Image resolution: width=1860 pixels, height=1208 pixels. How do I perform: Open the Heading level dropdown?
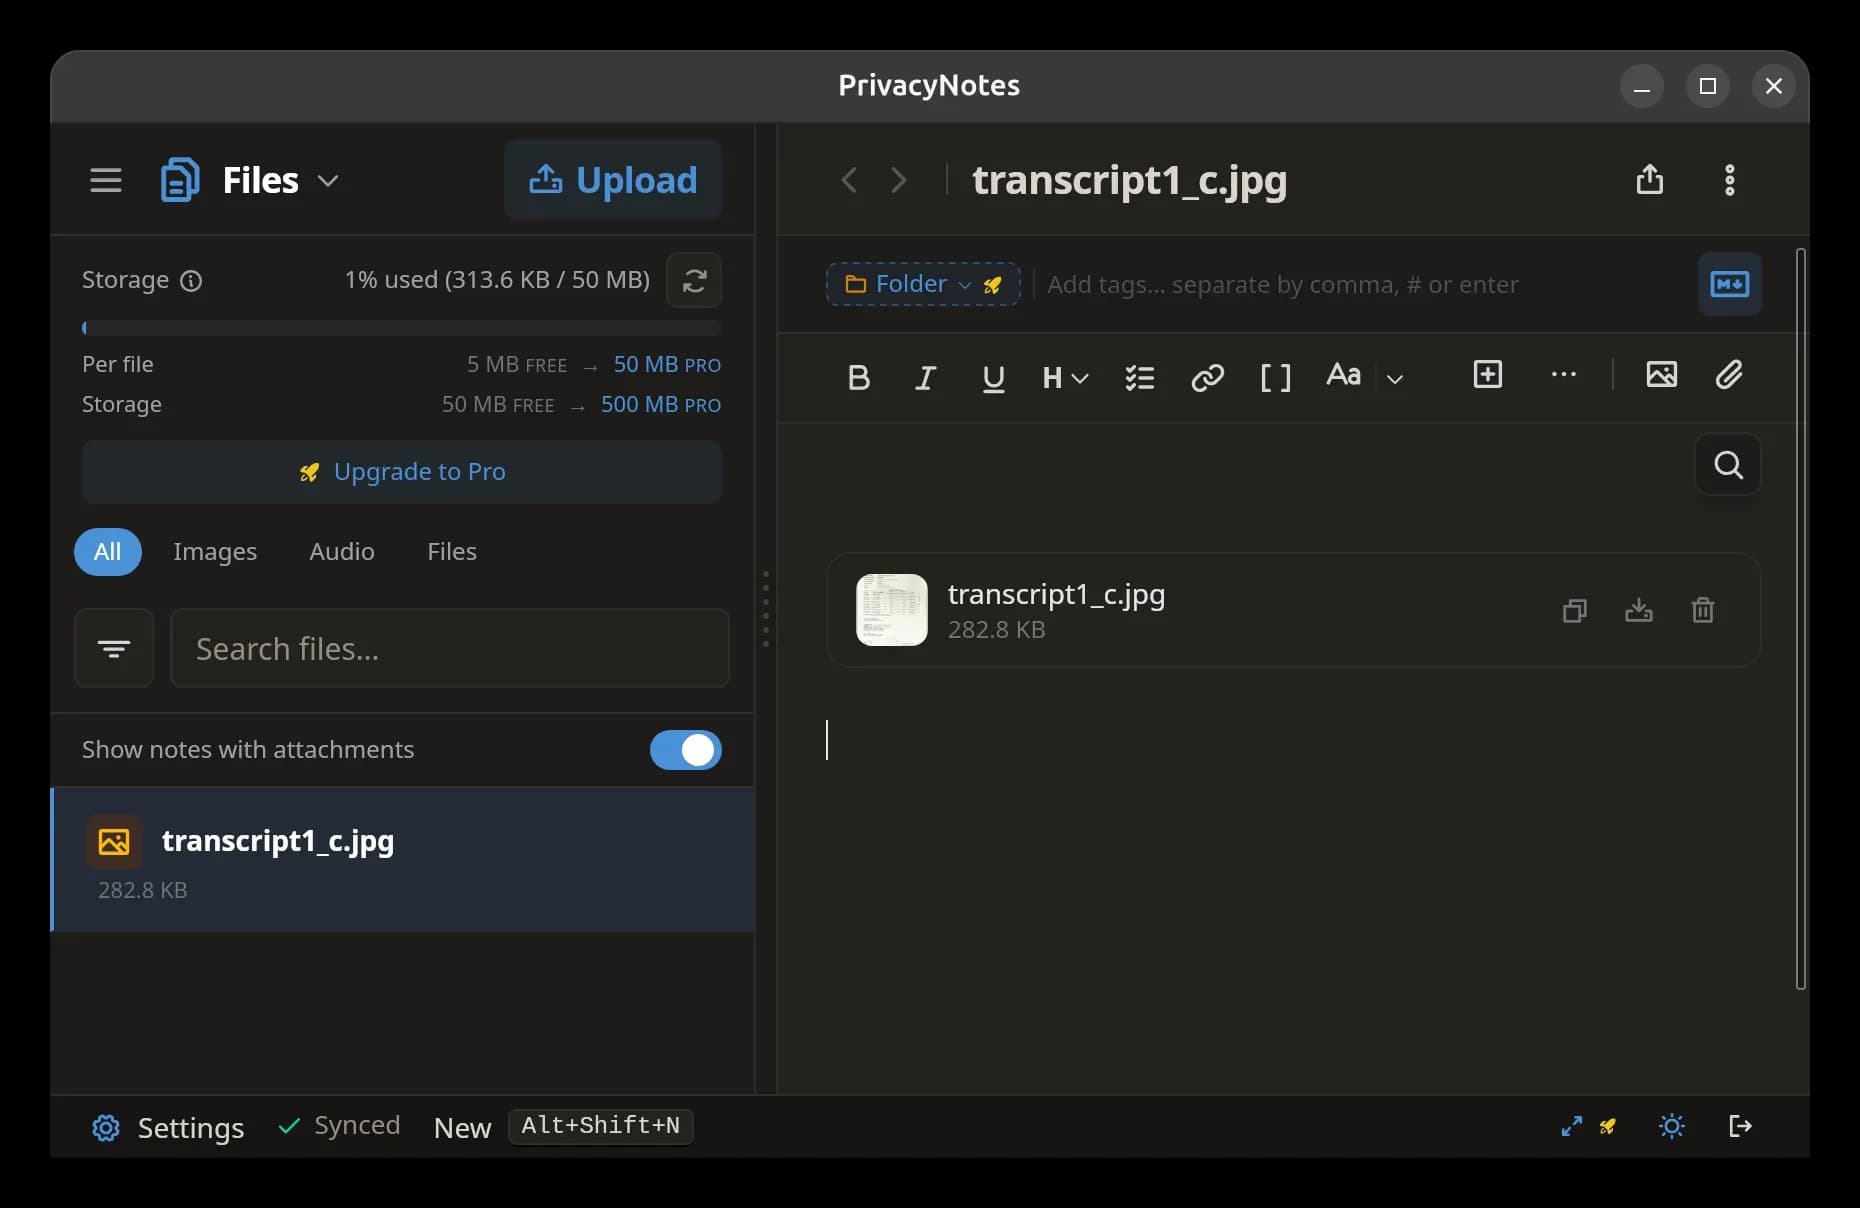(x=1065, y=378)
